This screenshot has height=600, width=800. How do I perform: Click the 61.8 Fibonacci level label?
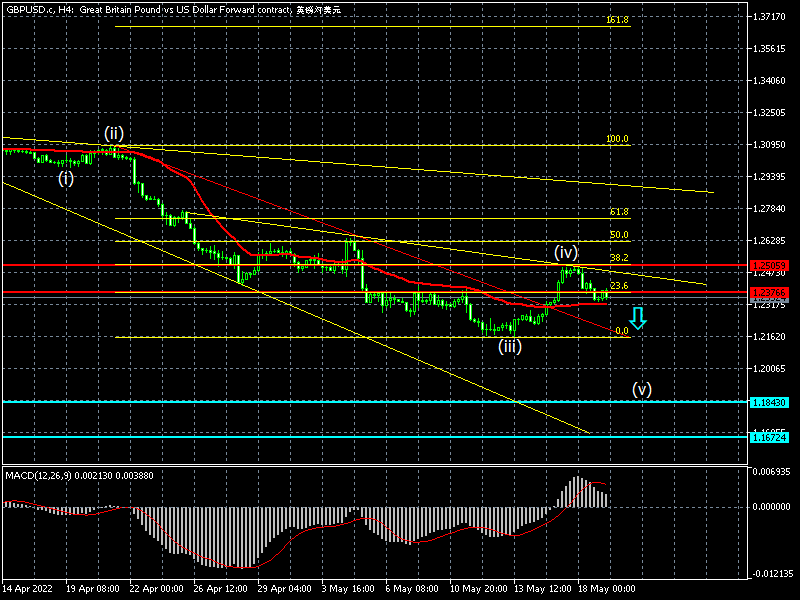pyautogui.click(x=619, y=212)
